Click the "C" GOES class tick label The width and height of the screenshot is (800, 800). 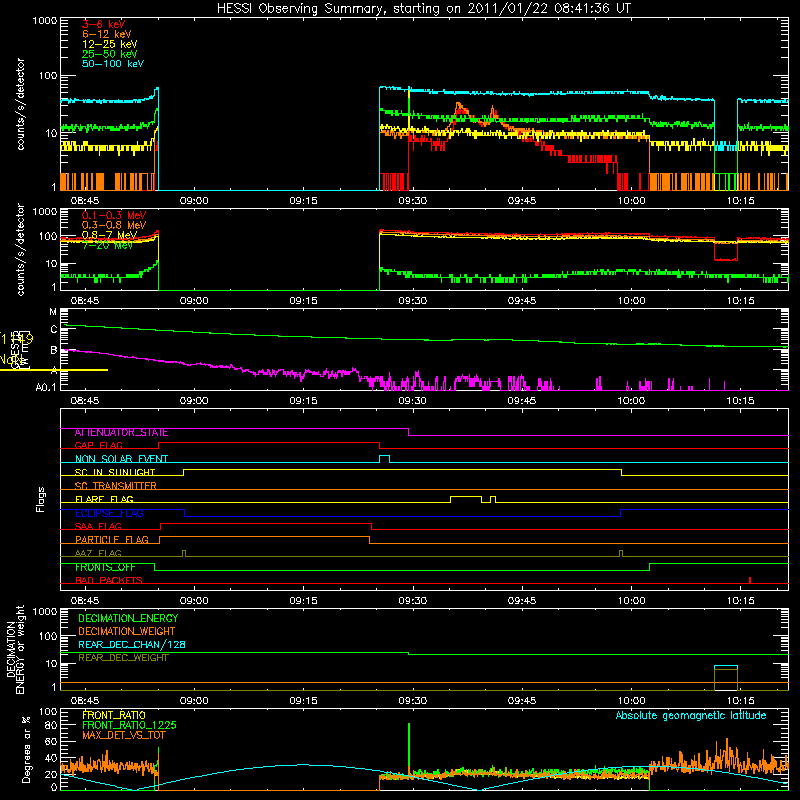click(54, 330)
